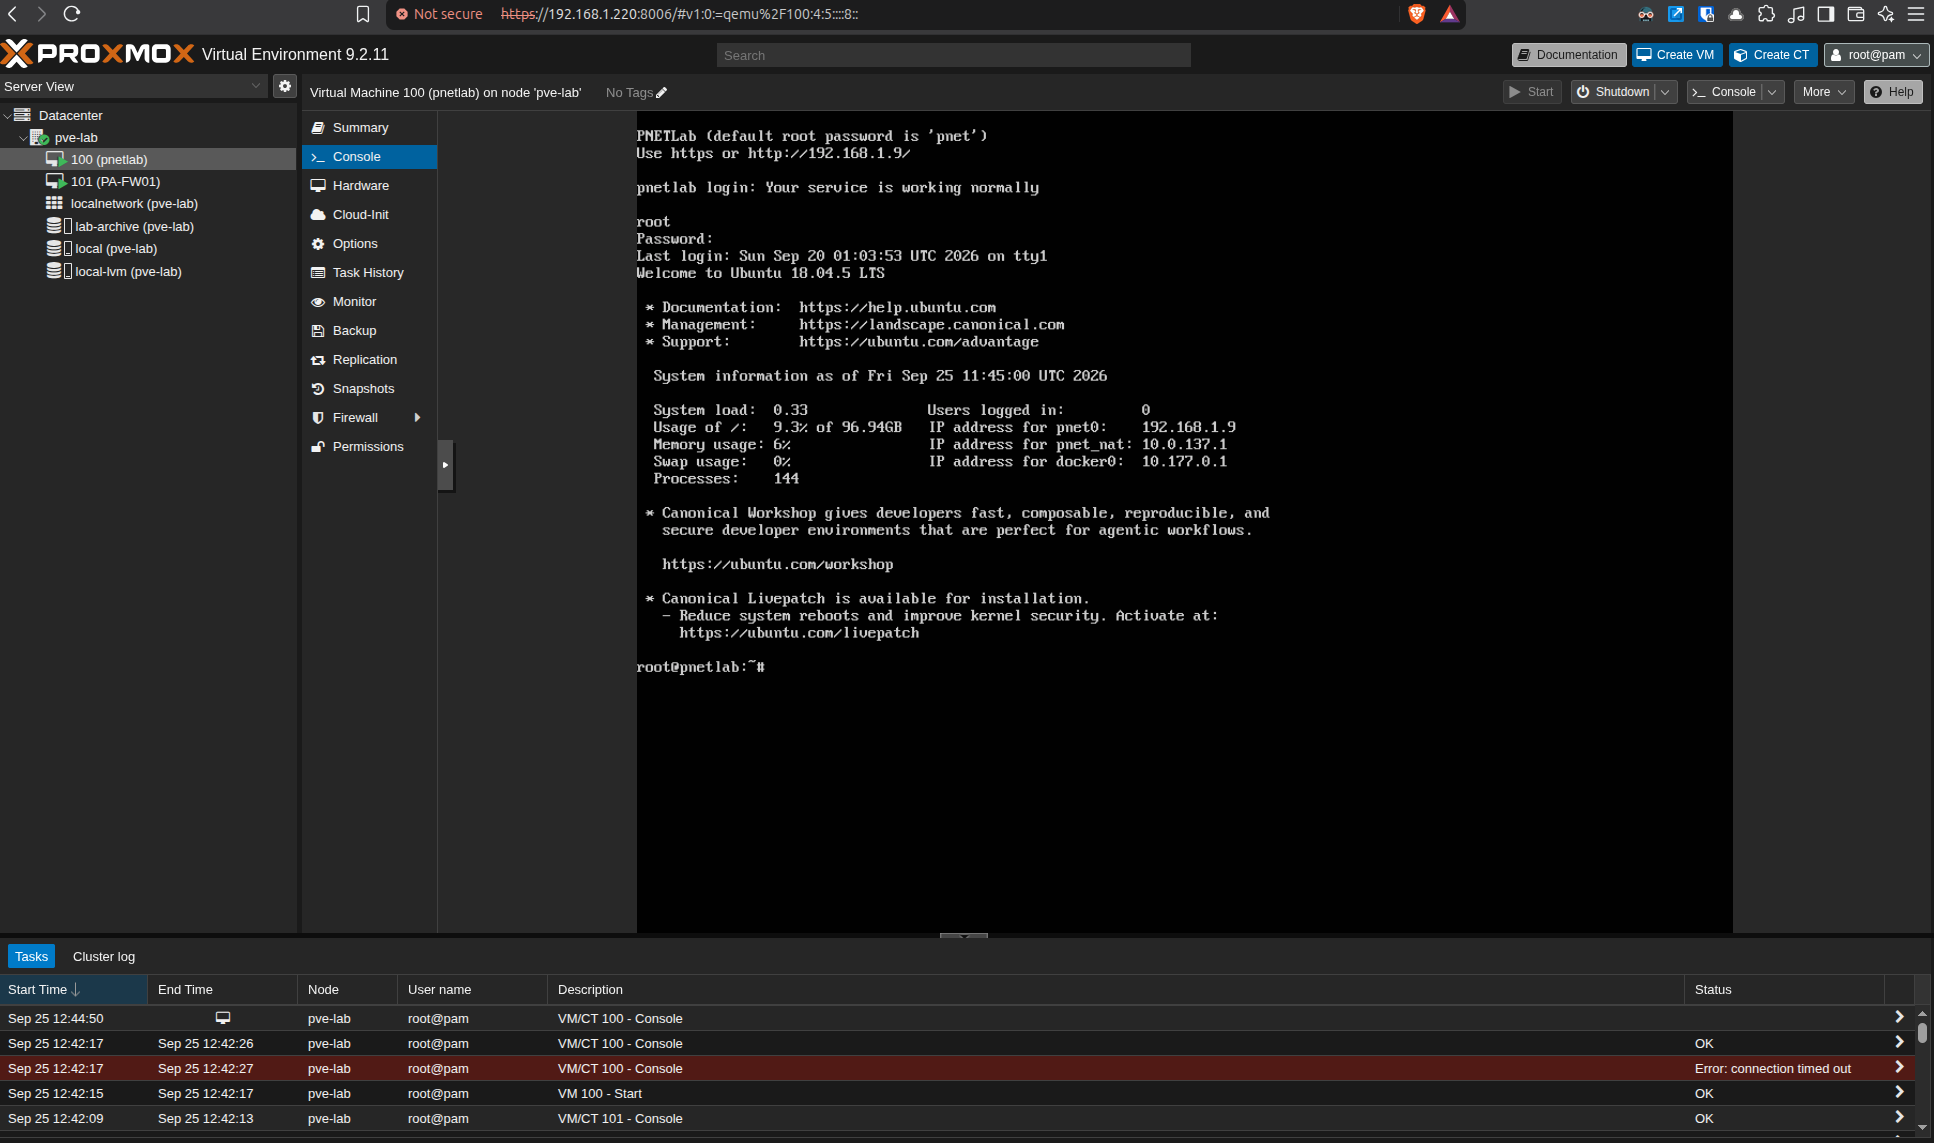Select the Tasks tab
This screenshot has width=1934, height=1143.
(x=31, y=957)
